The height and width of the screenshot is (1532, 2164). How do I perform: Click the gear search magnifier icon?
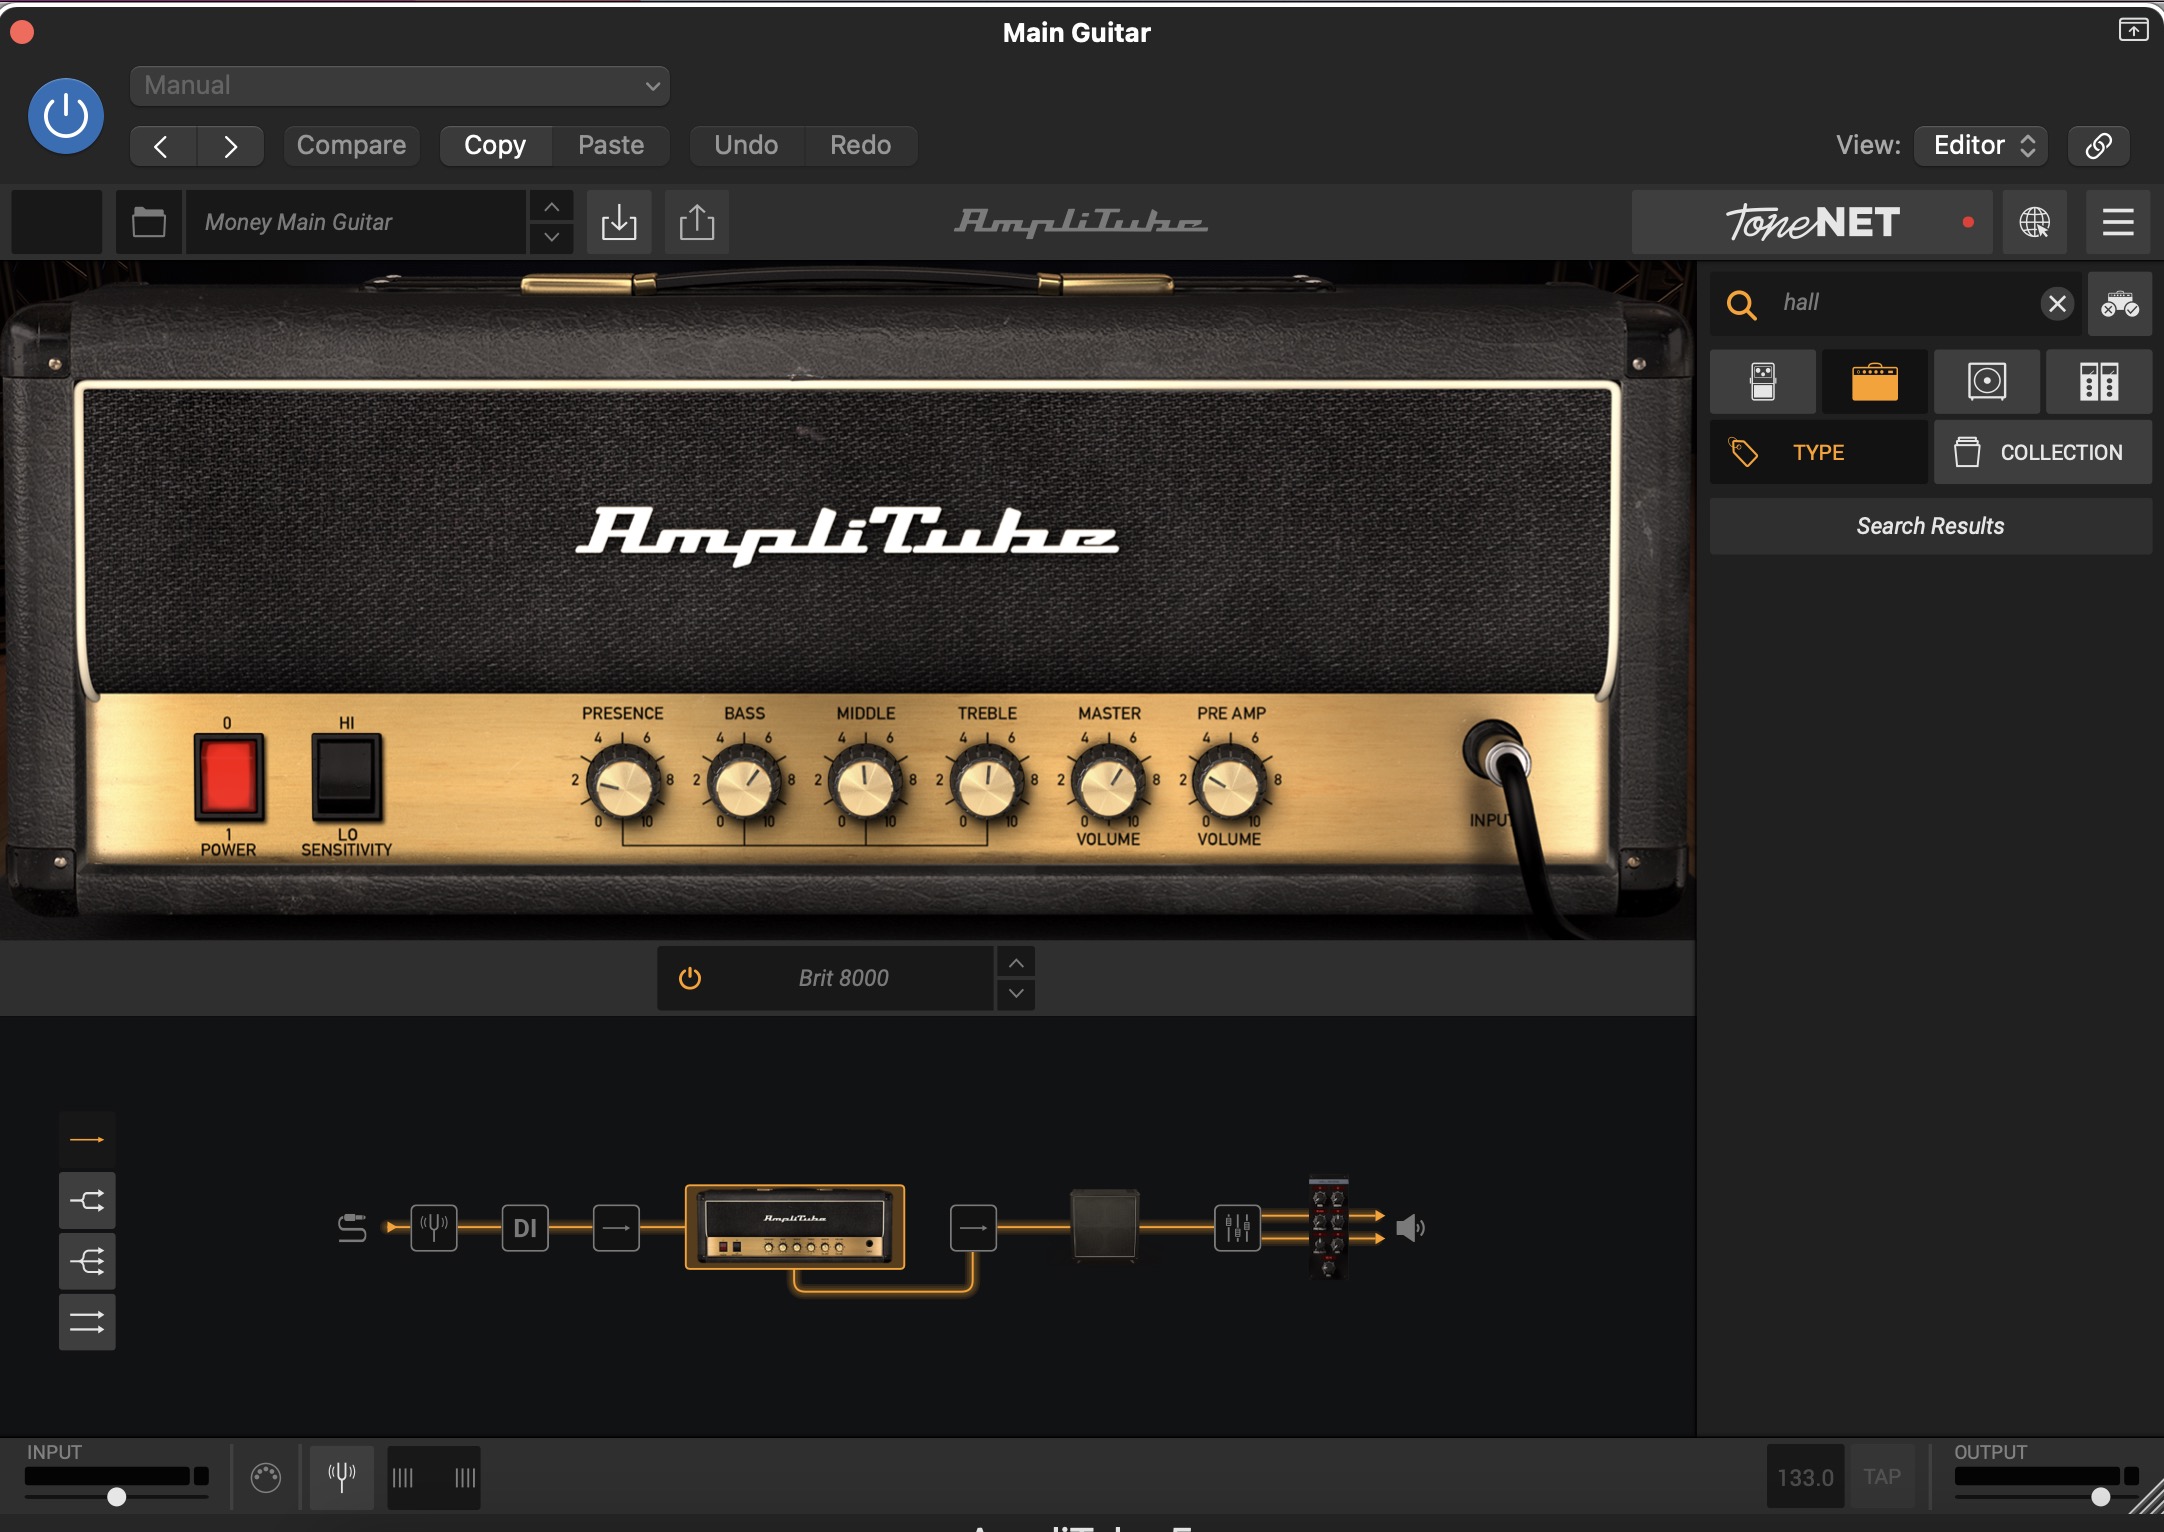pyautogui.click(x=1742, y=304)
